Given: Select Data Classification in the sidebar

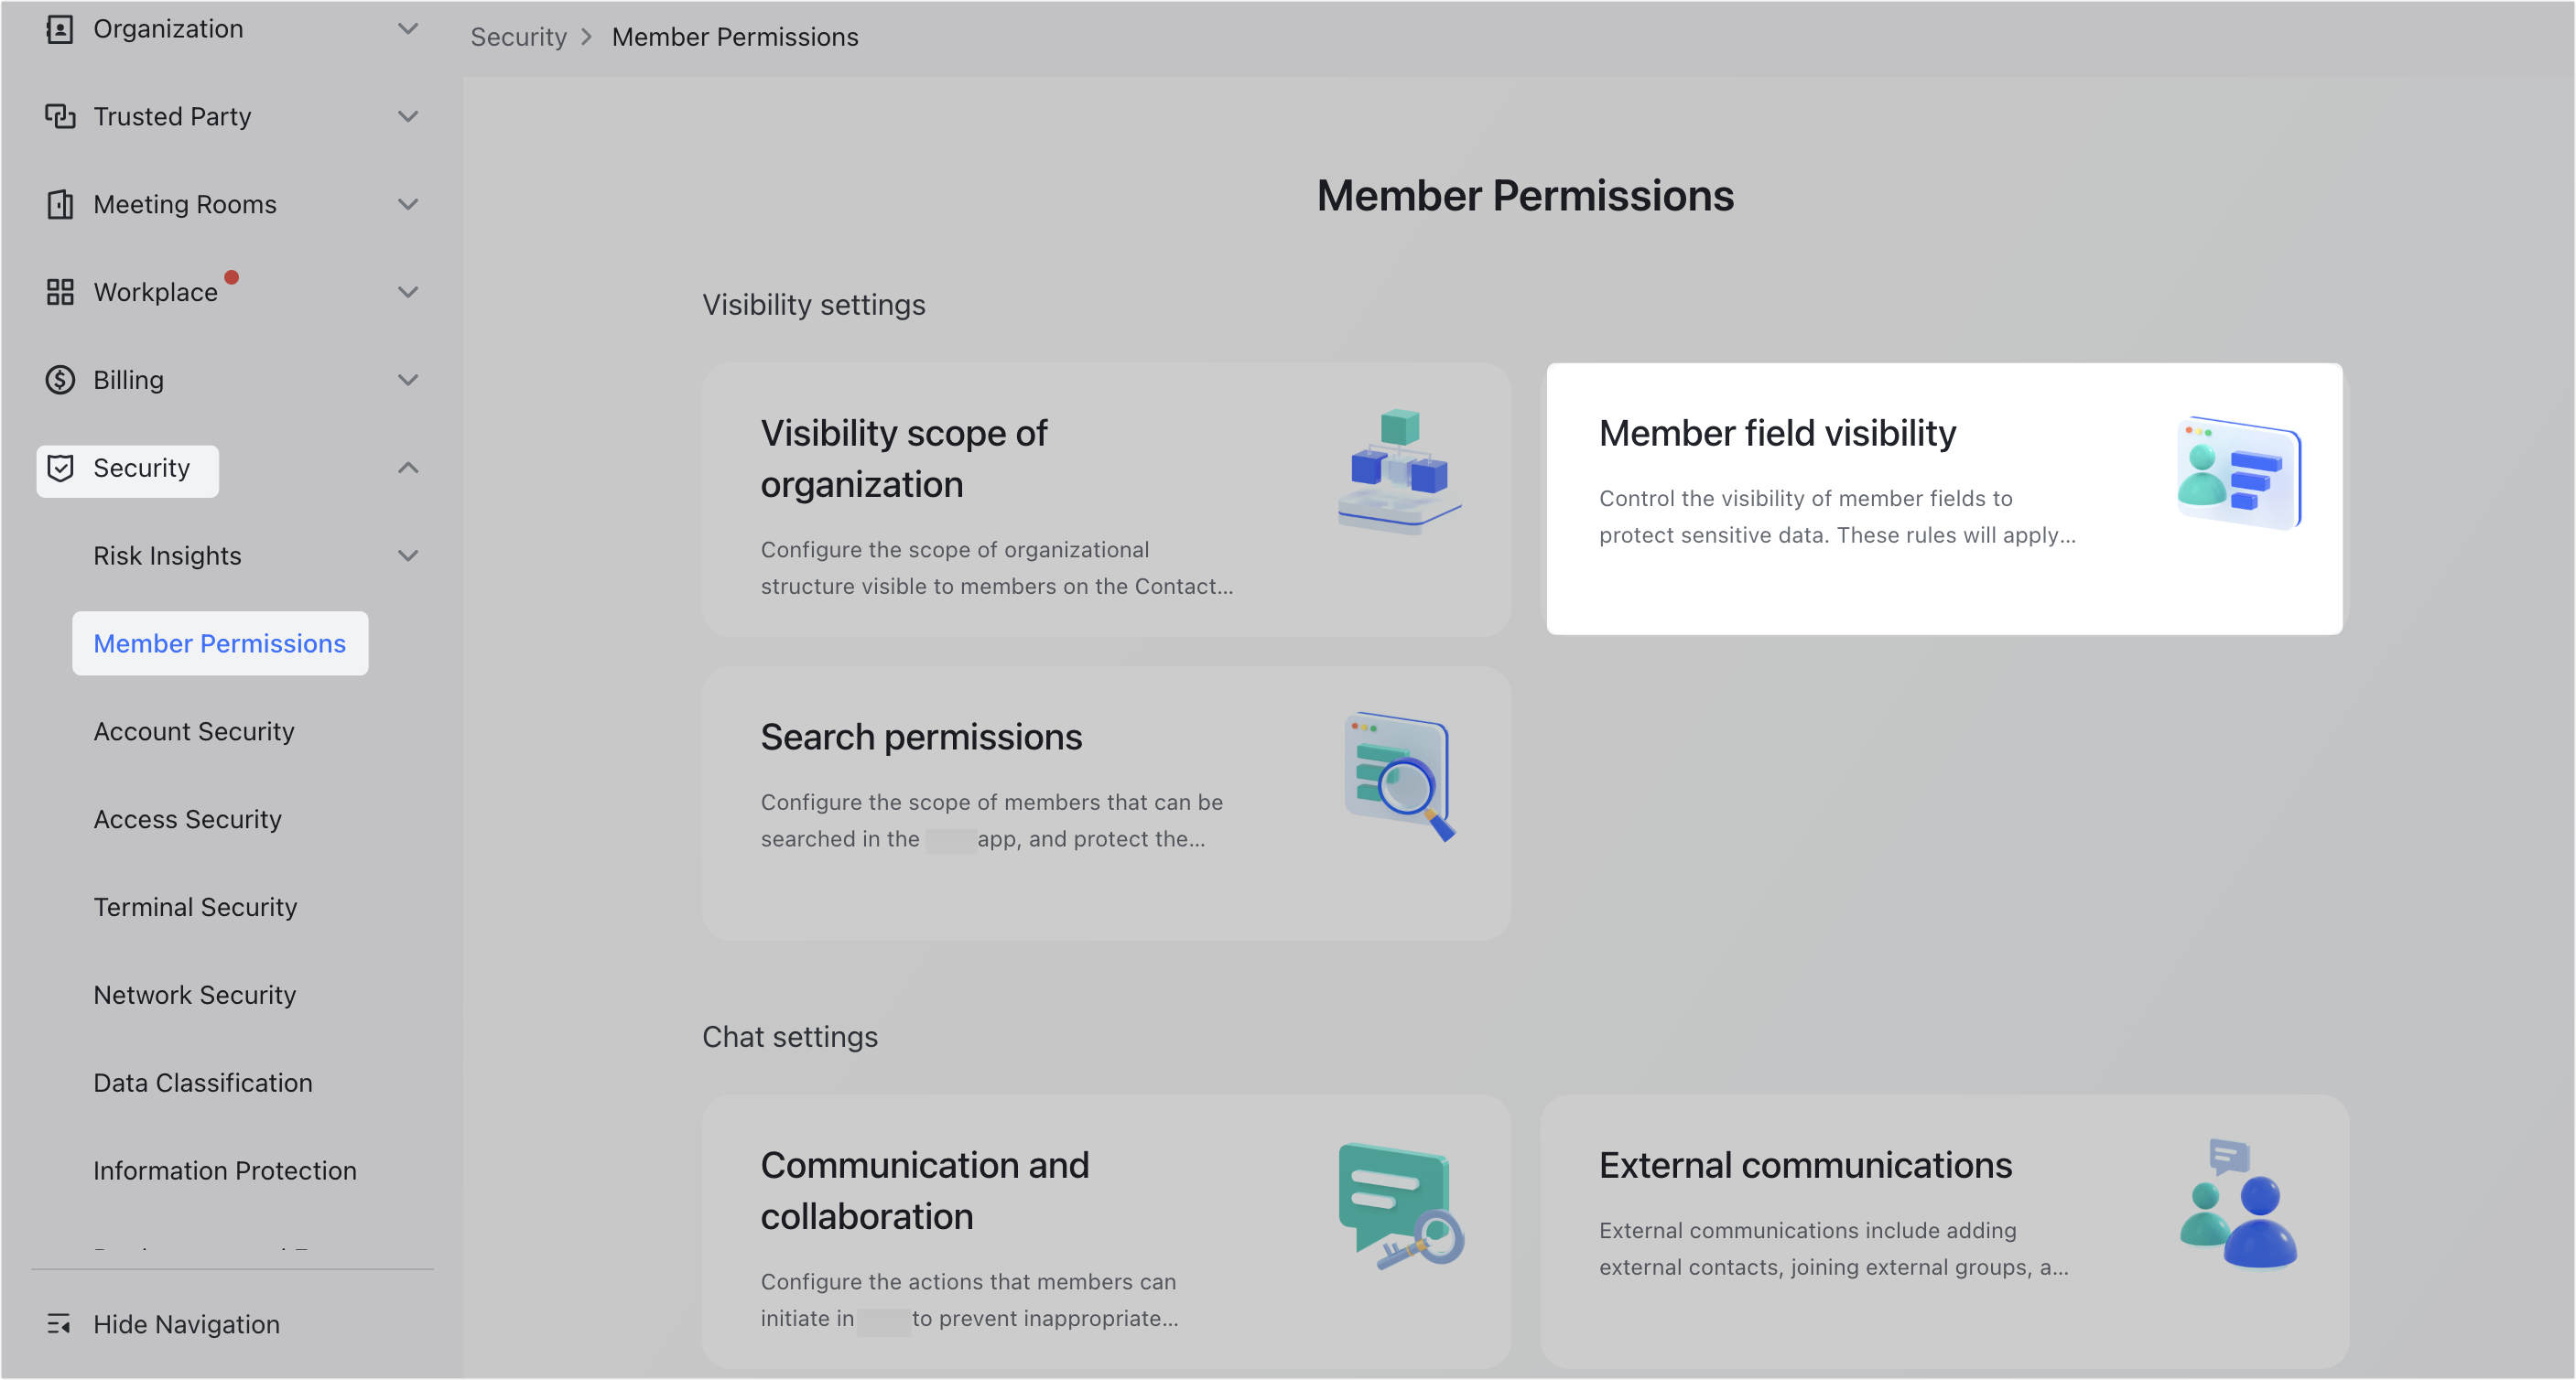Looking at the screenshot, I should (x=203, y=1082).
